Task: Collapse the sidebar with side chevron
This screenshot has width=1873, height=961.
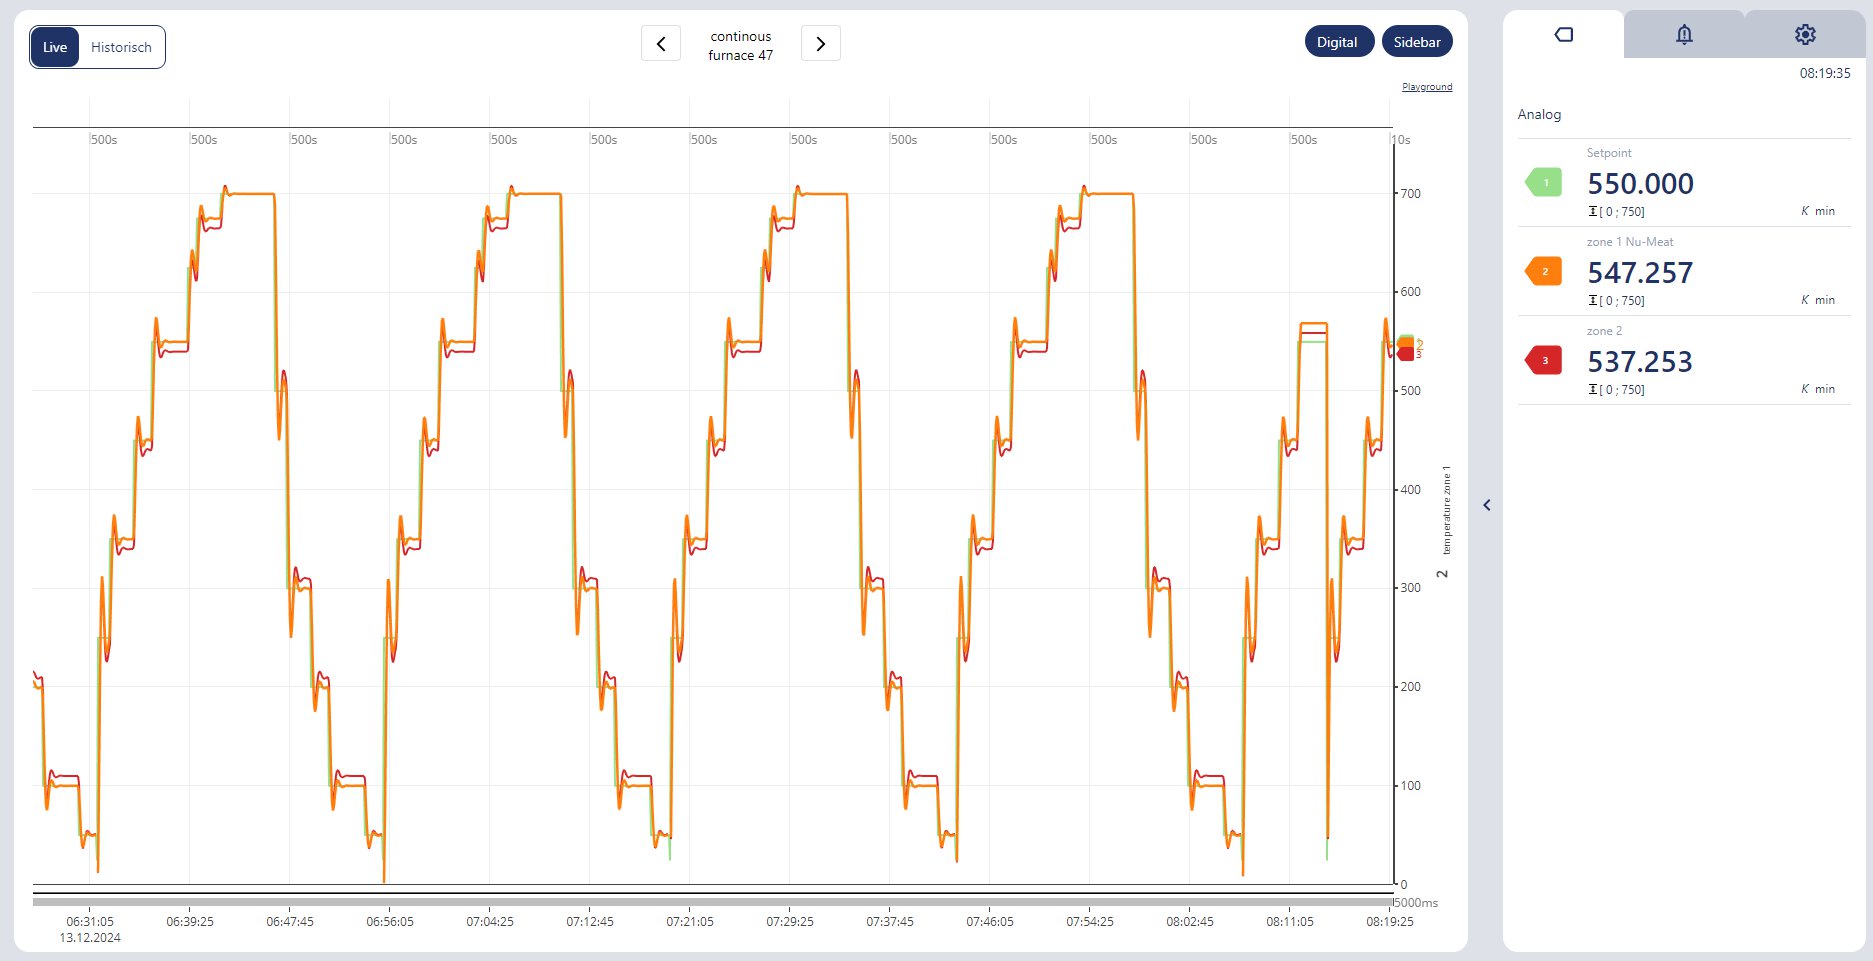Action: [x=1487, y=505]
